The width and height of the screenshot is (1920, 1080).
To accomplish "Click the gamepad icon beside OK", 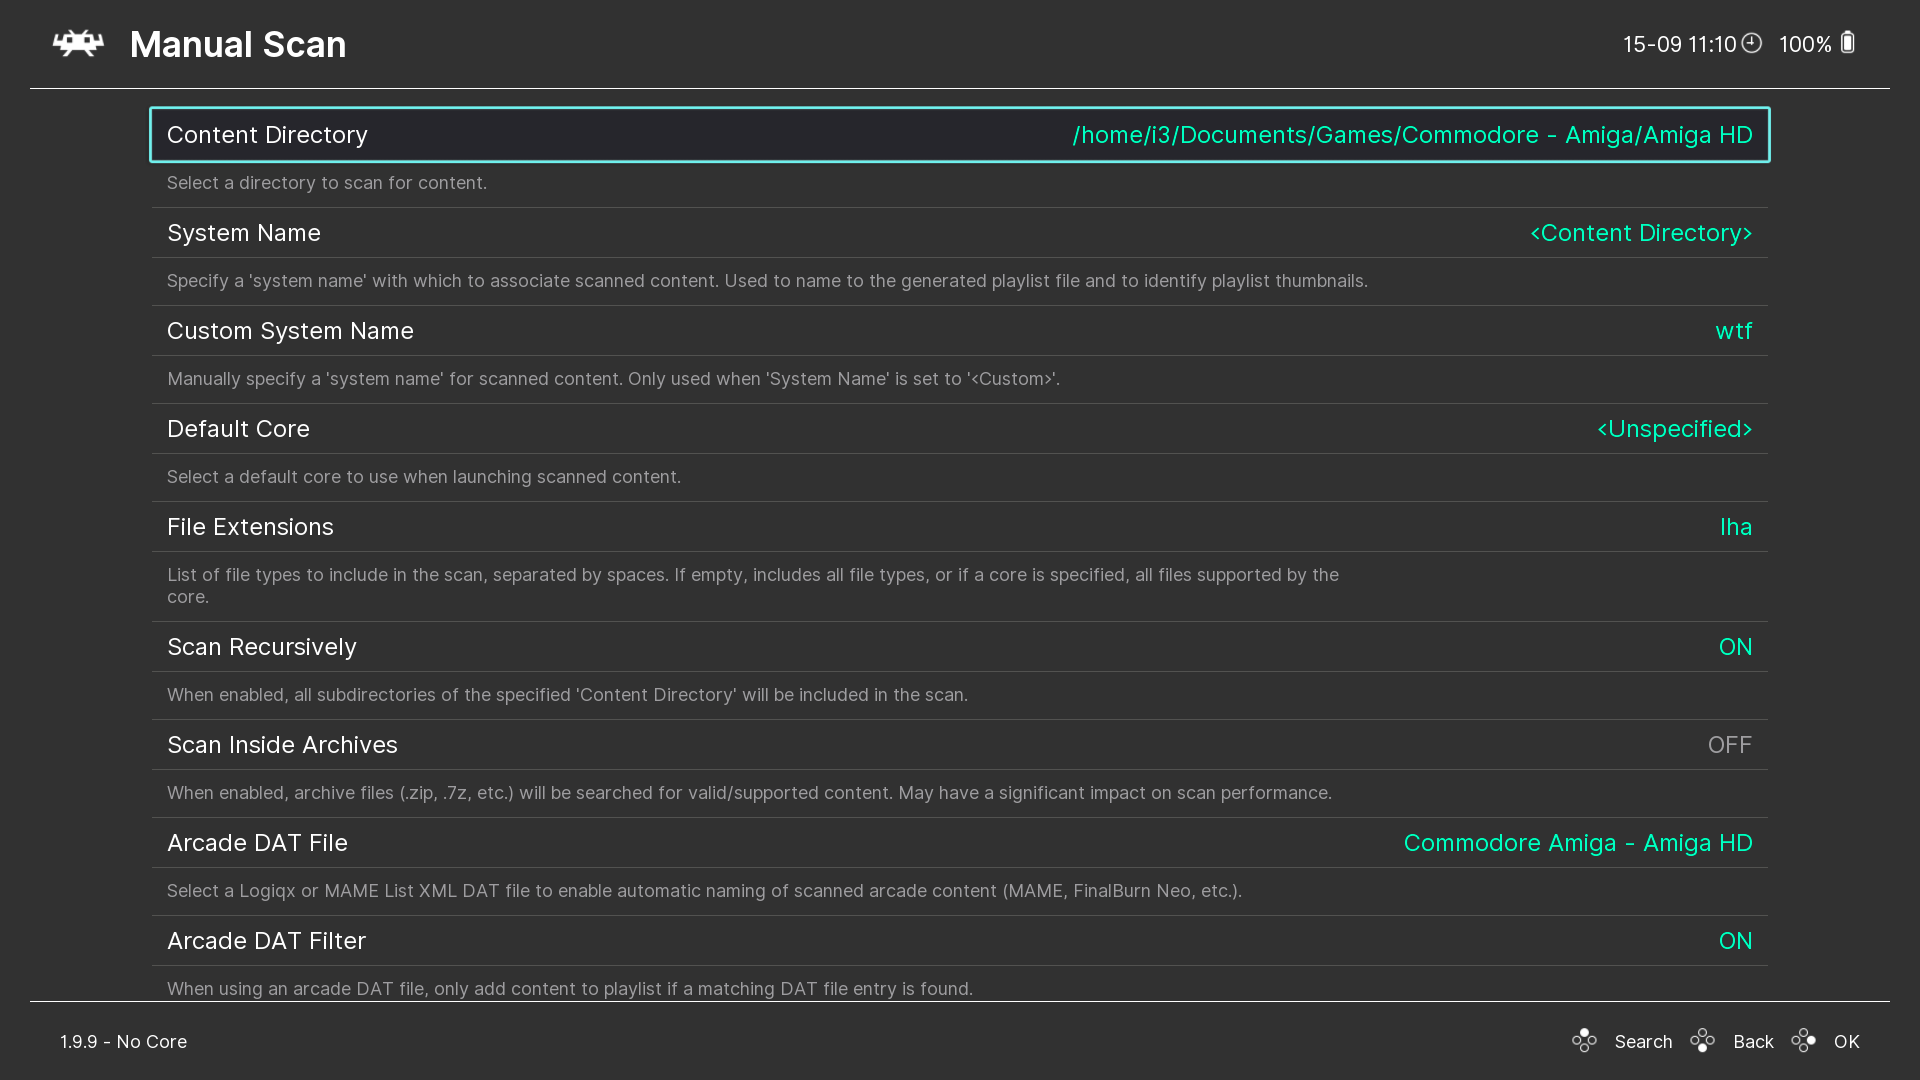I will 1805,1041.
